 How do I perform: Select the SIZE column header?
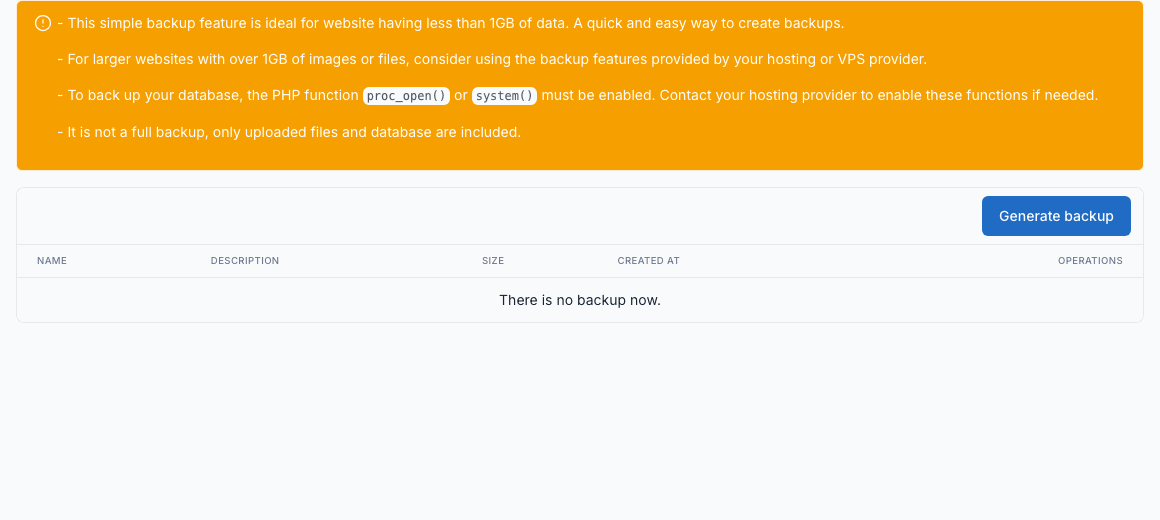(493, 261)
